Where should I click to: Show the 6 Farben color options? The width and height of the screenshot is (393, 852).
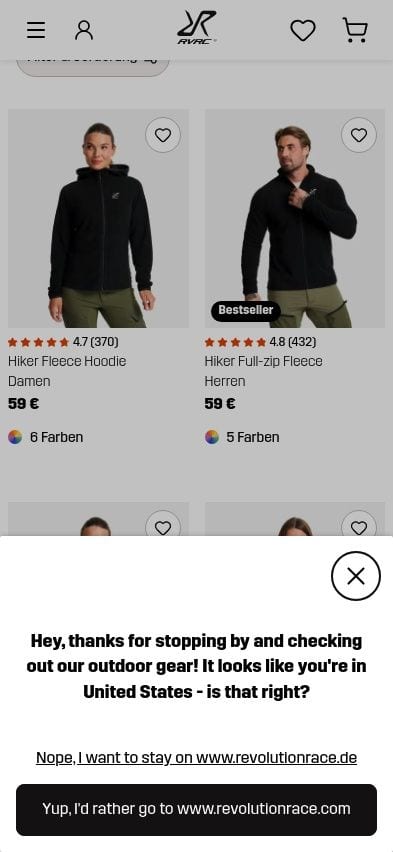pyautogui.click(x=46, y=437)
